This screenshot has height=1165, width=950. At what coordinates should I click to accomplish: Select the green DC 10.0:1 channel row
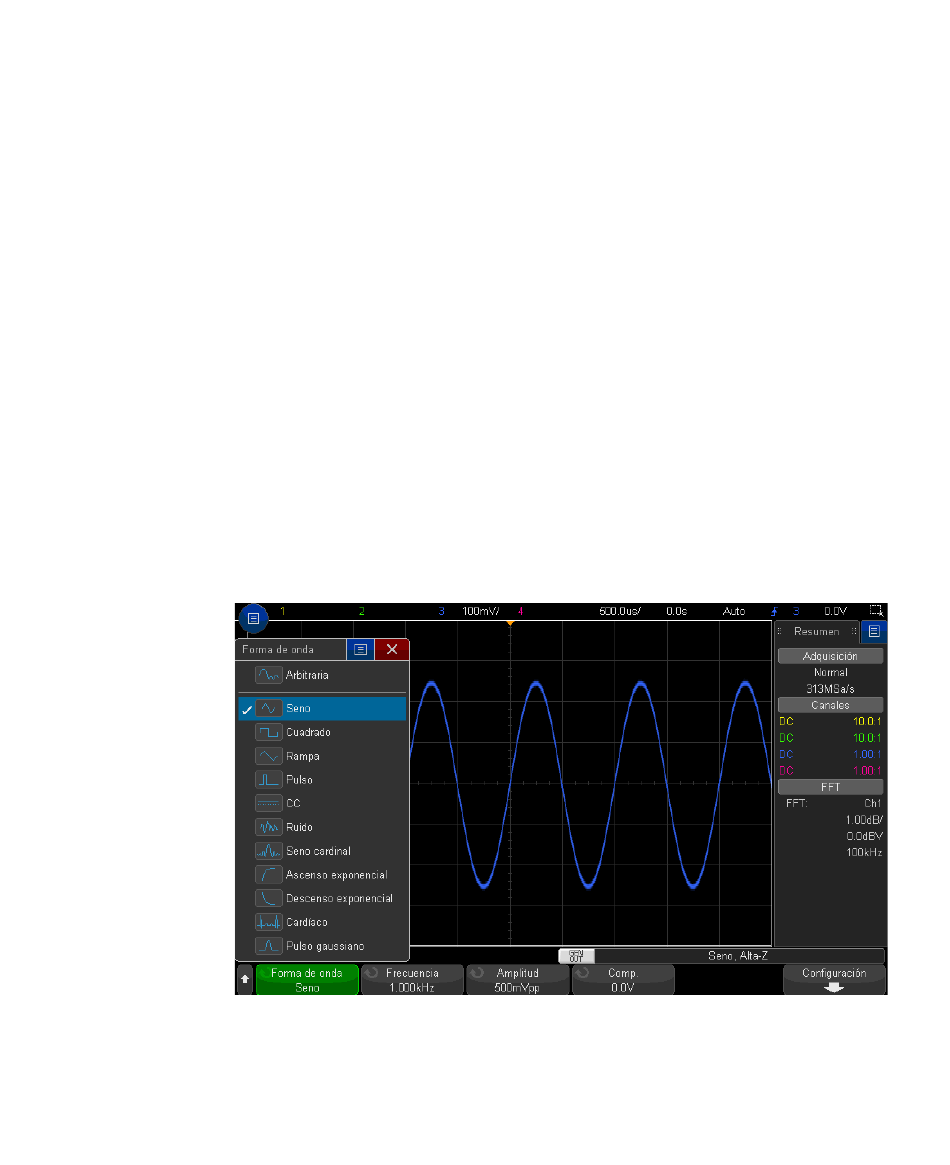[830, 738]
